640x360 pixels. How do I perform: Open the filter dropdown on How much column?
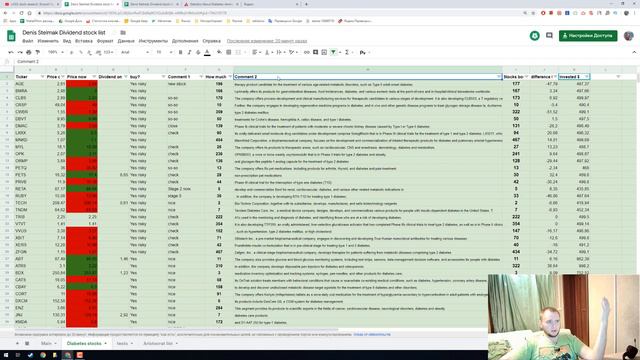(230, 77)
